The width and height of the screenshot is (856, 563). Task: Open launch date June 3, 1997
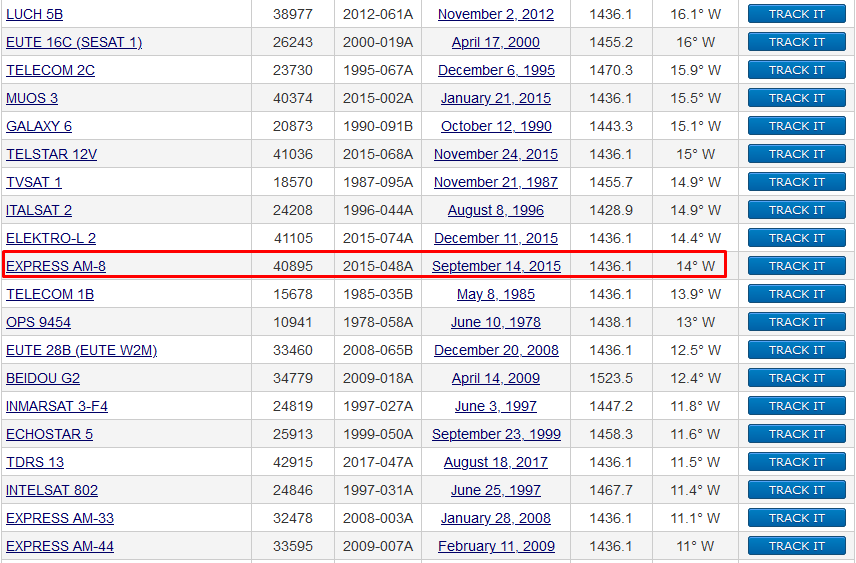tap(496, 407)
